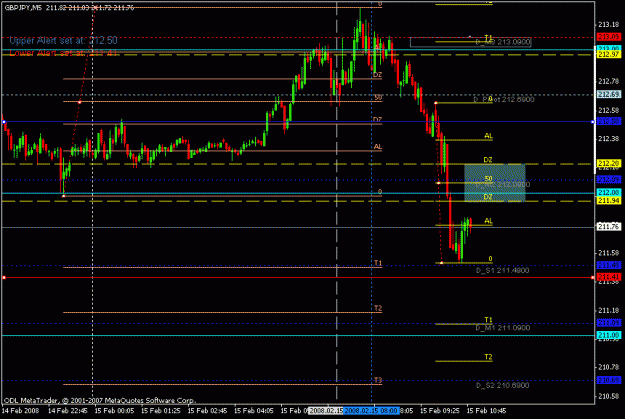Click the red 211.41 alert price tag
The height and width of the screenshot is (419, 625).
[608, 277]
